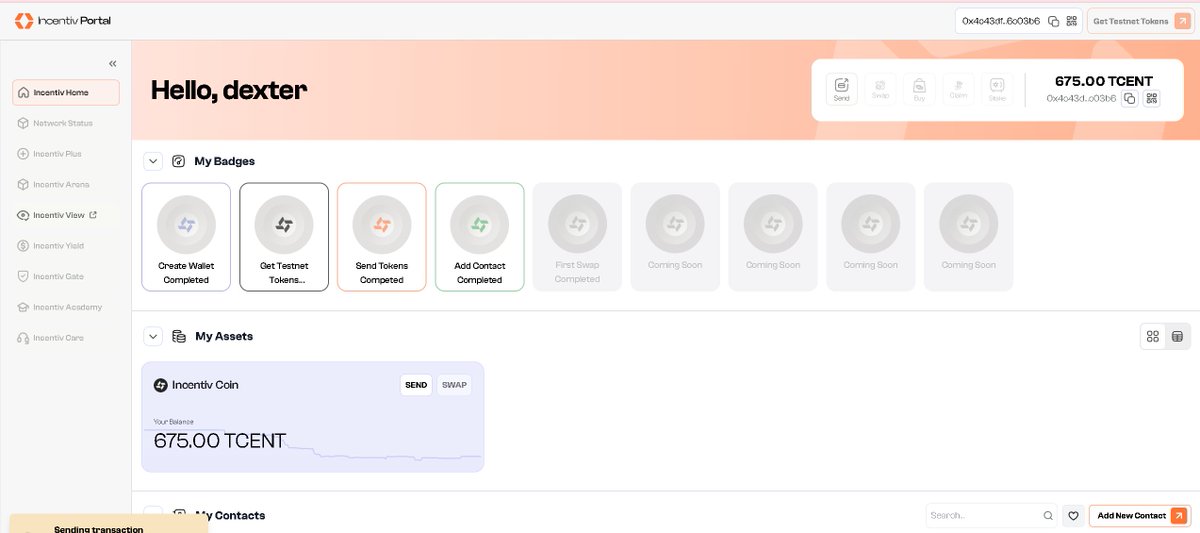Screen dimensions: 1200x533
Task: Select the Send Tokens Completed badge
Action: (381, 237)
